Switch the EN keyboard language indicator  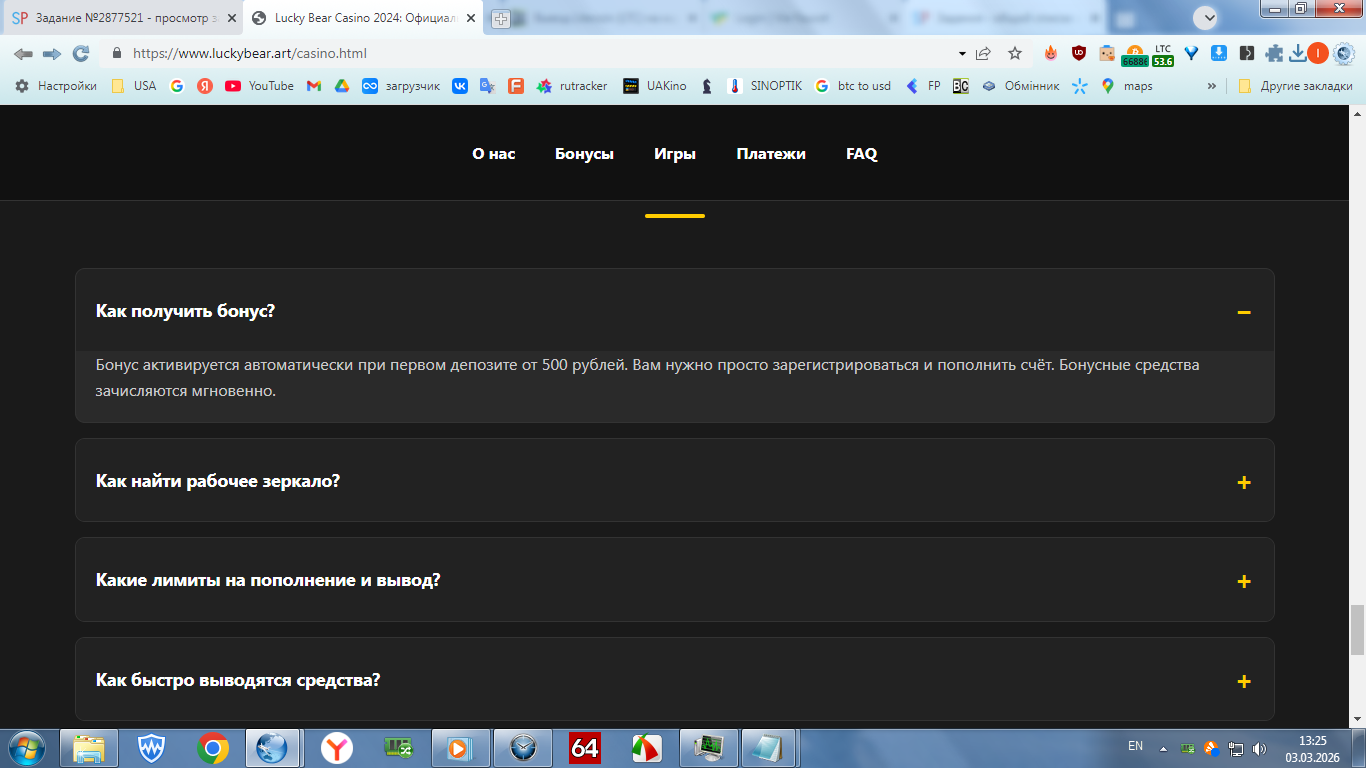(x=1135, y=746)
